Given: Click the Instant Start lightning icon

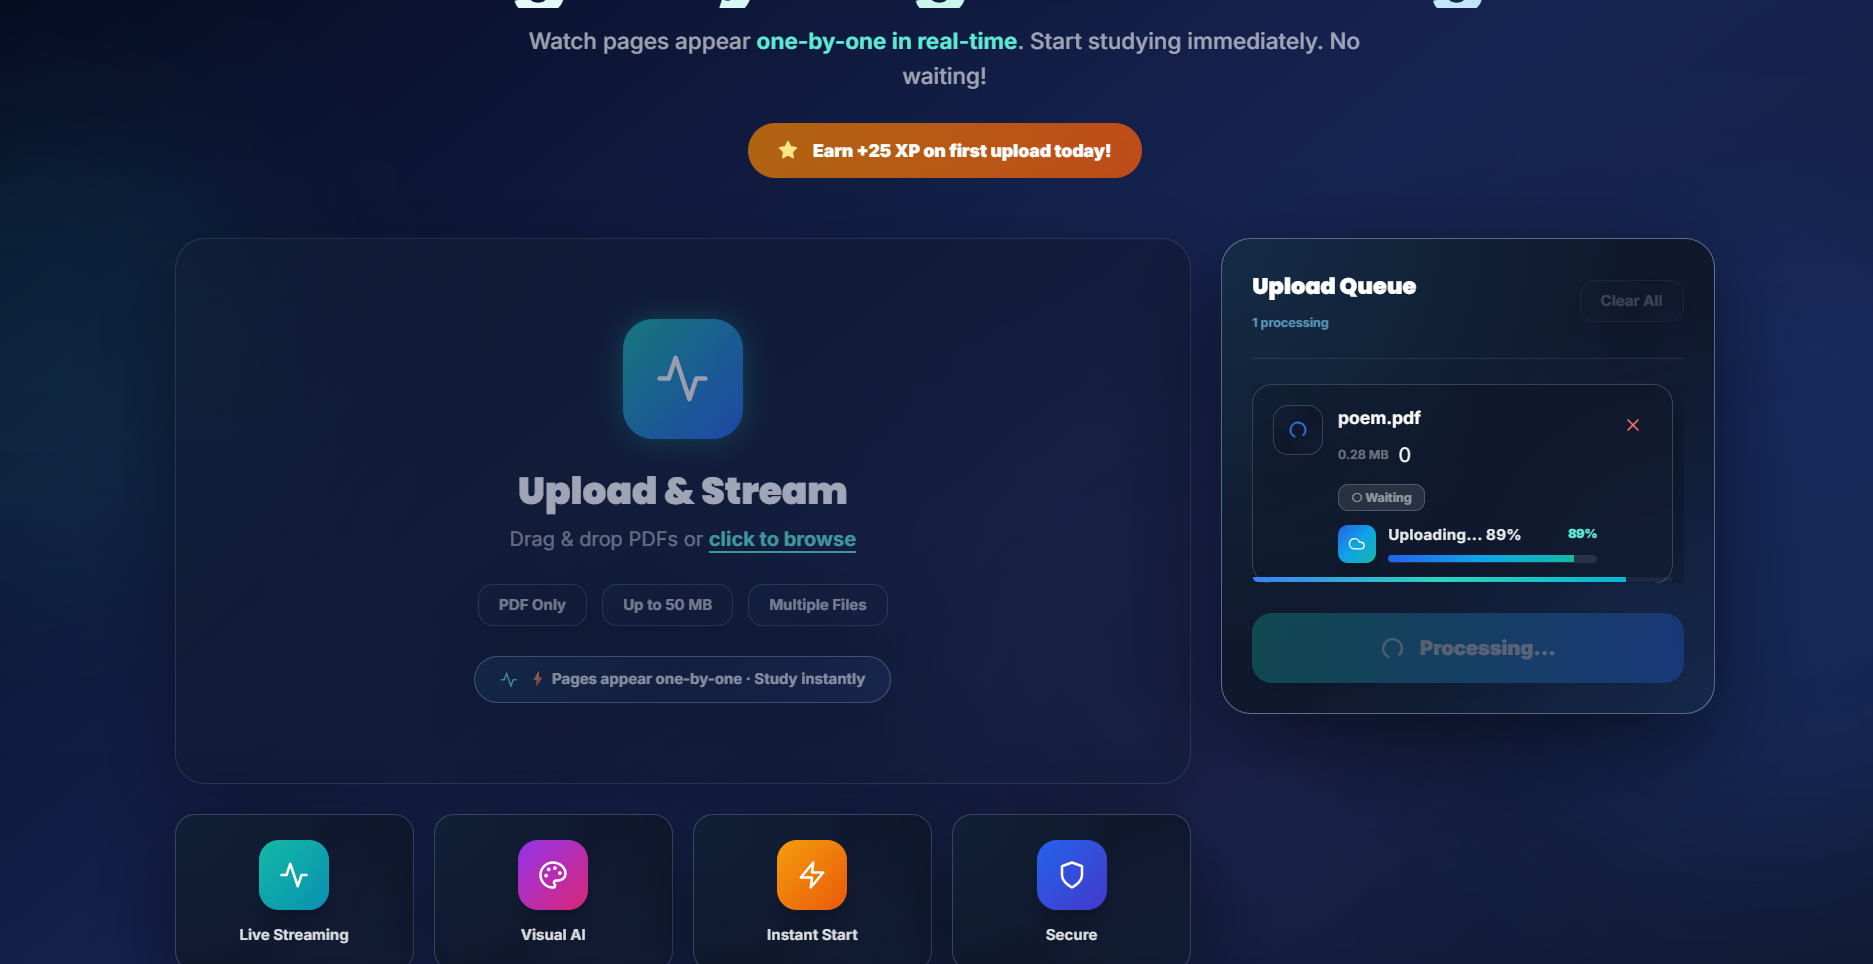Looking at the screenshot, I should pyautogui.click(x=812, y=875).
